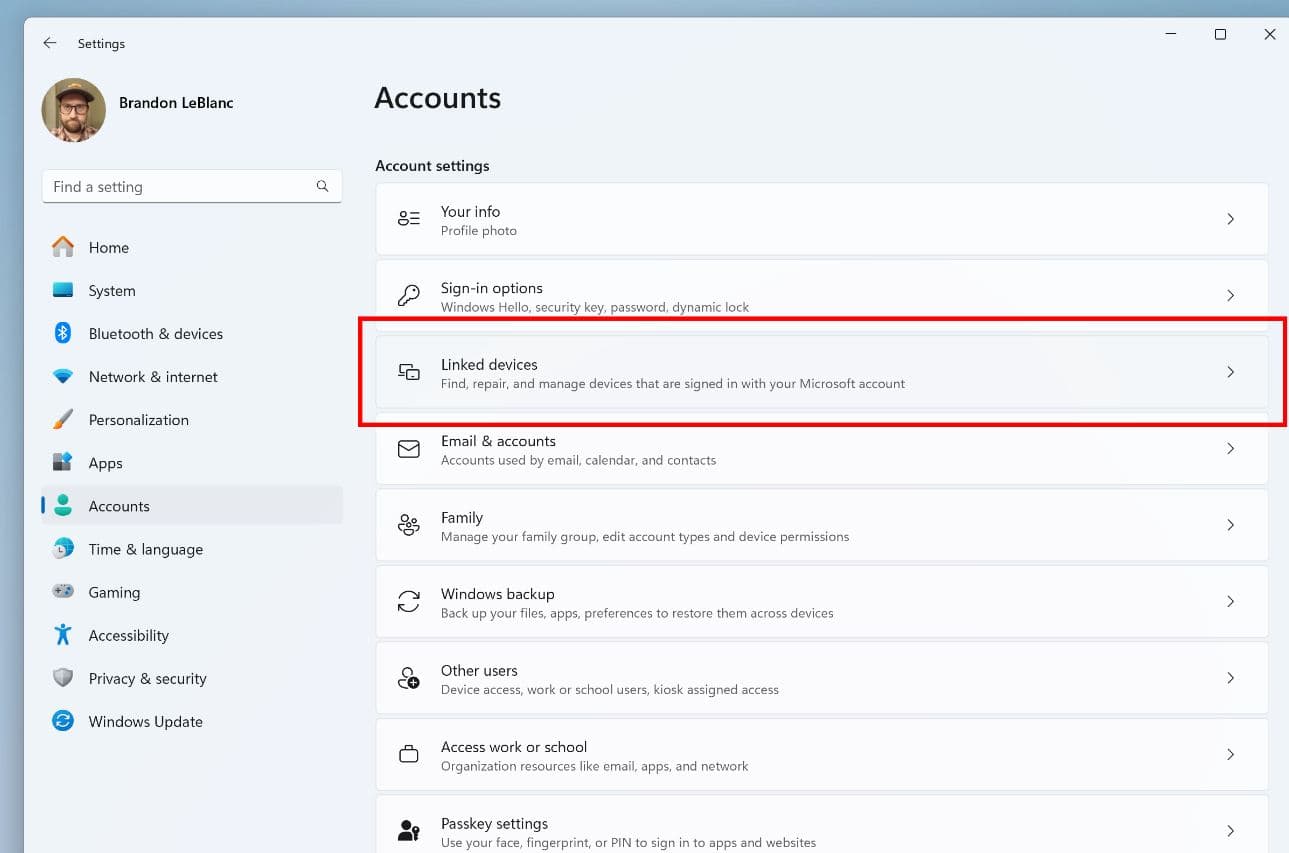Image resolution: width=1289 pixels, height=853 pixels.
Task: Click the Apps icon in sidebar
Action: click(x=63, y=463)
